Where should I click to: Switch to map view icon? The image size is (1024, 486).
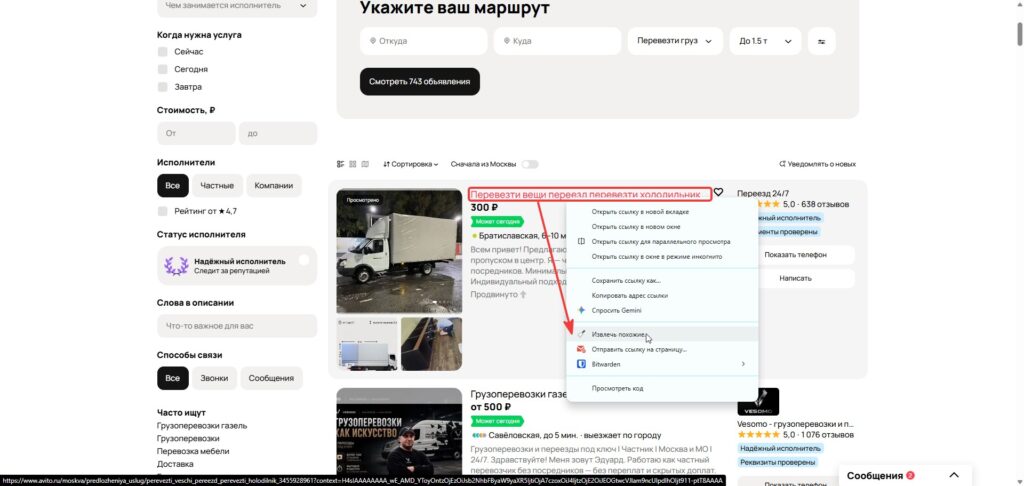click(x=365, y=164)
